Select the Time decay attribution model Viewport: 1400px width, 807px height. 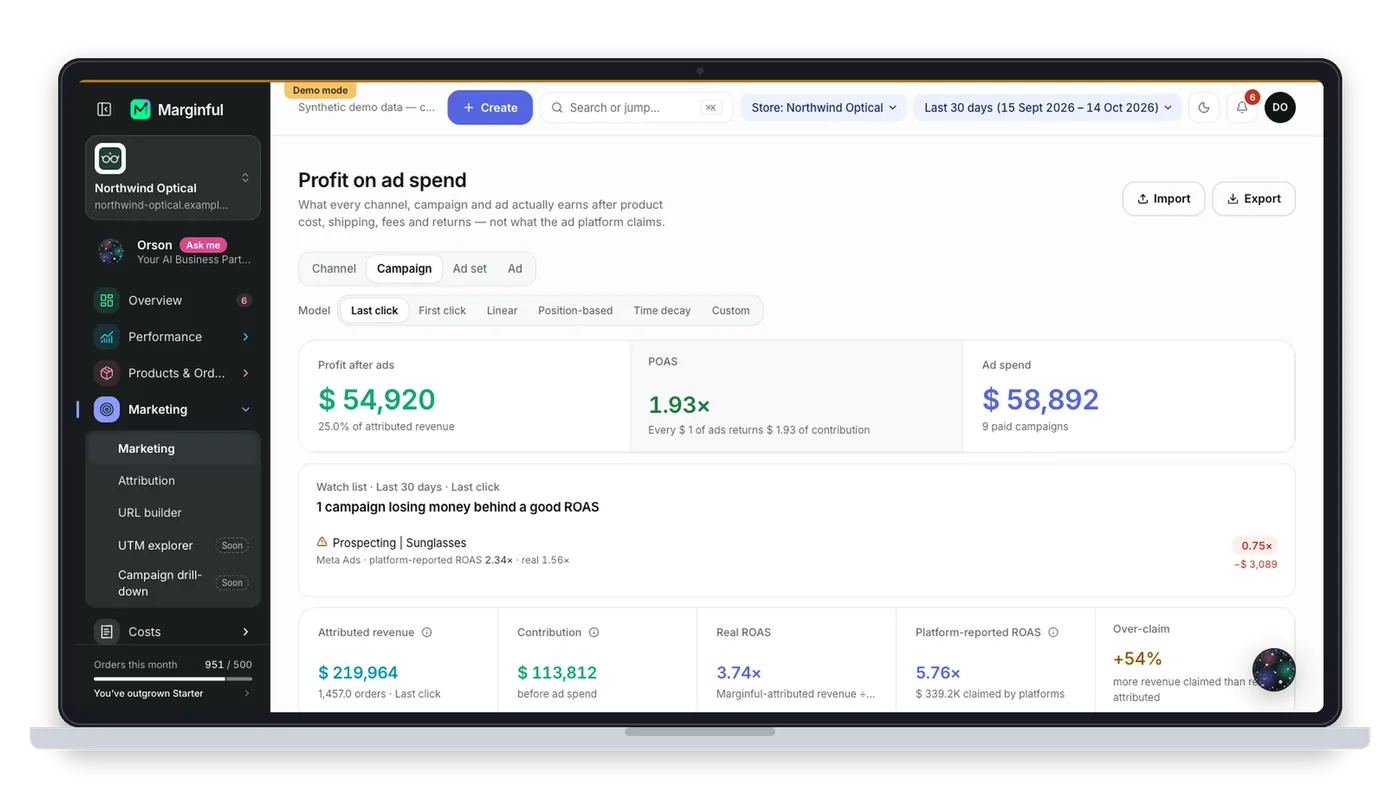[662, 311]
